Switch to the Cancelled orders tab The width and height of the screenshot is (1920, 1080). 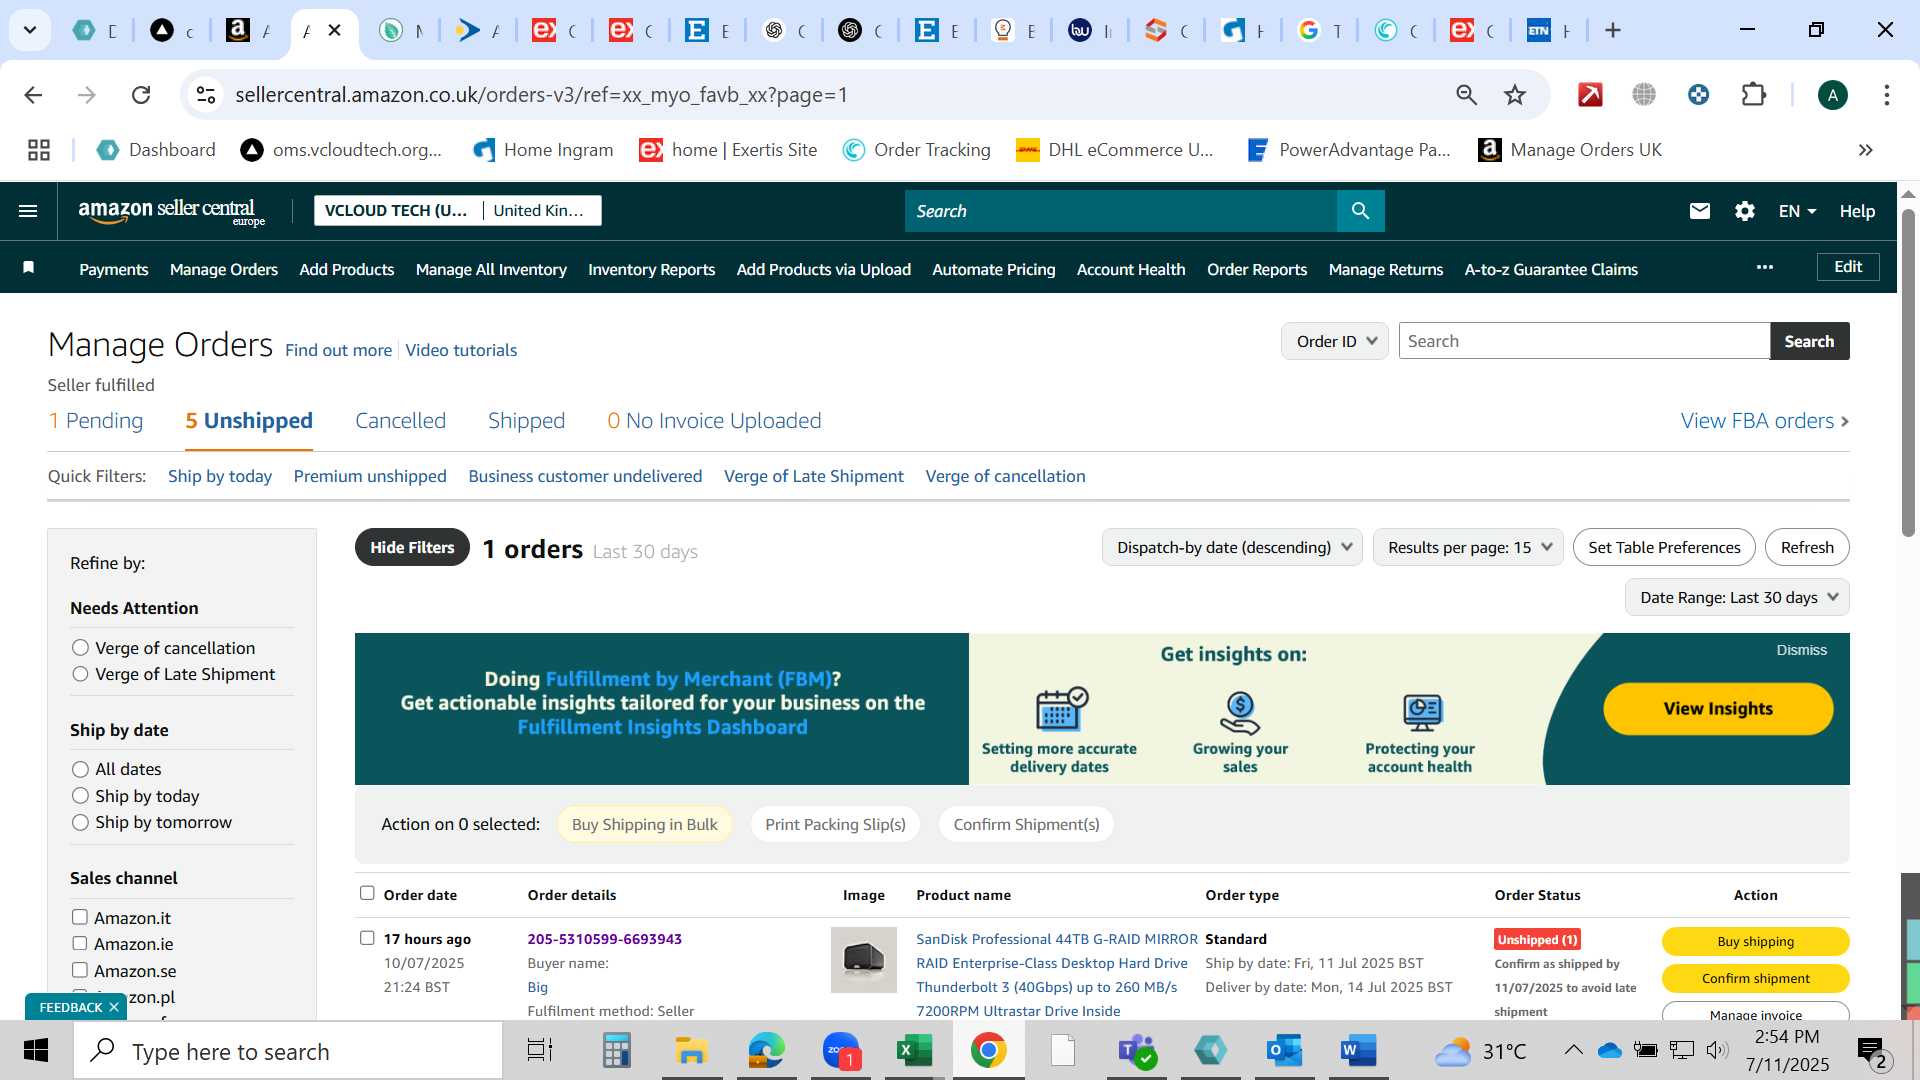400,421
